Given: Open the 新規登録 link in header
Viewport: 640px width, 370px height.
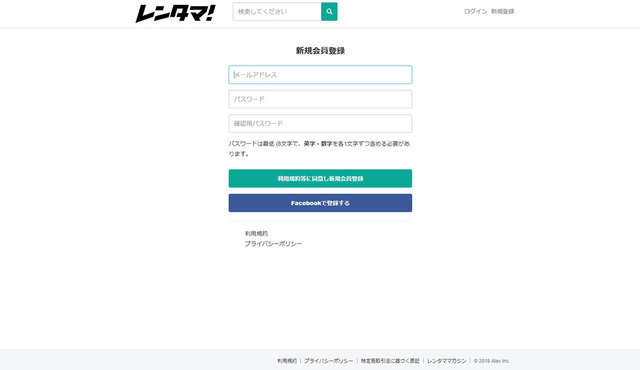Looking at the screenshot, I should click(502, 11).
